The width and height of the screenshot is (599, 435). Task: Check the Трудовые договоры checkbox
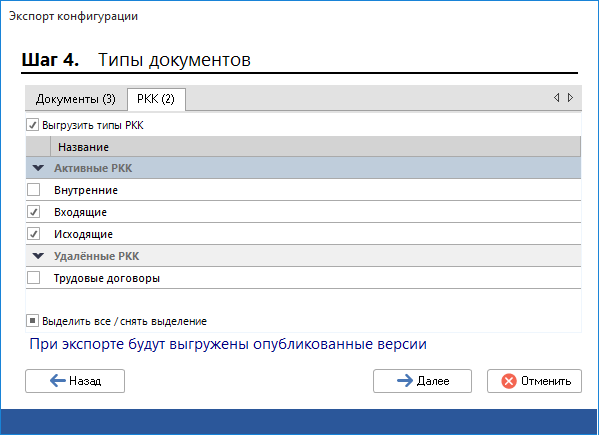pos(34,278)
